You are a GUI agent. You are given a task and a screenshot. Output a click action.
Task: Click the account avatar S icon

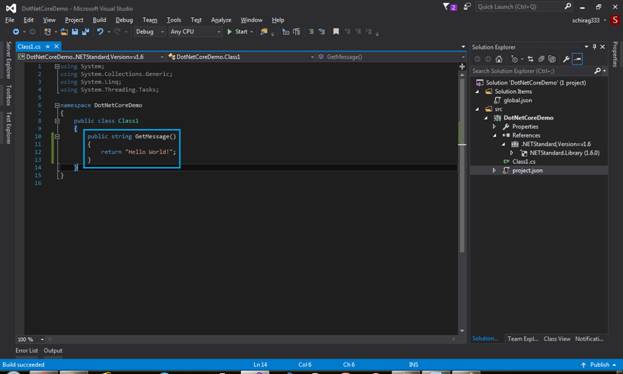point(615,20)
